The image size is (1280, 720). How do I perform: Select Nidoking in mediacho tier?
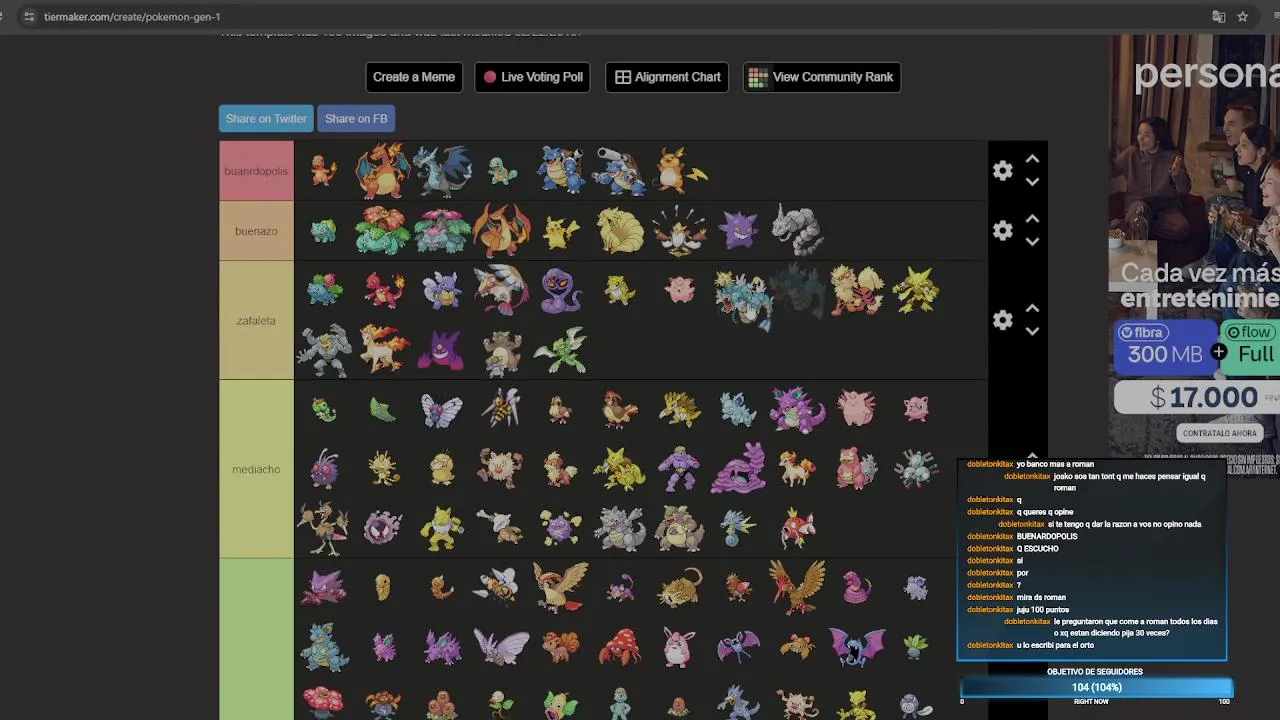[x=797, y=410]
